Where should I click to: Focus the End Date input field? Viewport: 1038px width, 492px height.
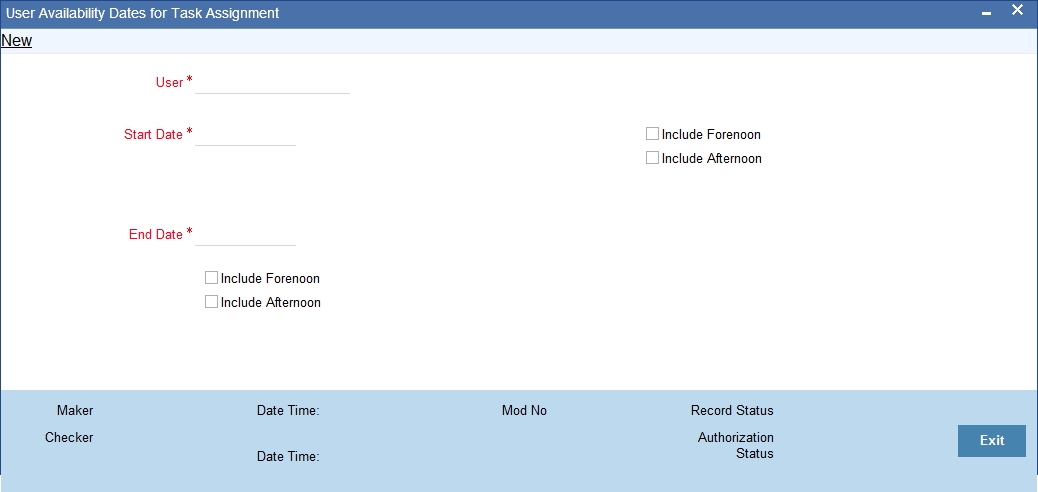coord(246,234)
